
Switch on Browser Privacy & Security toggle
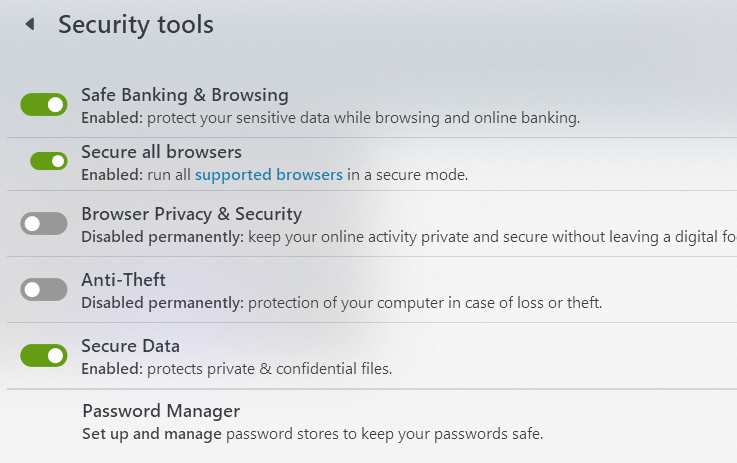tap(44, 223)
